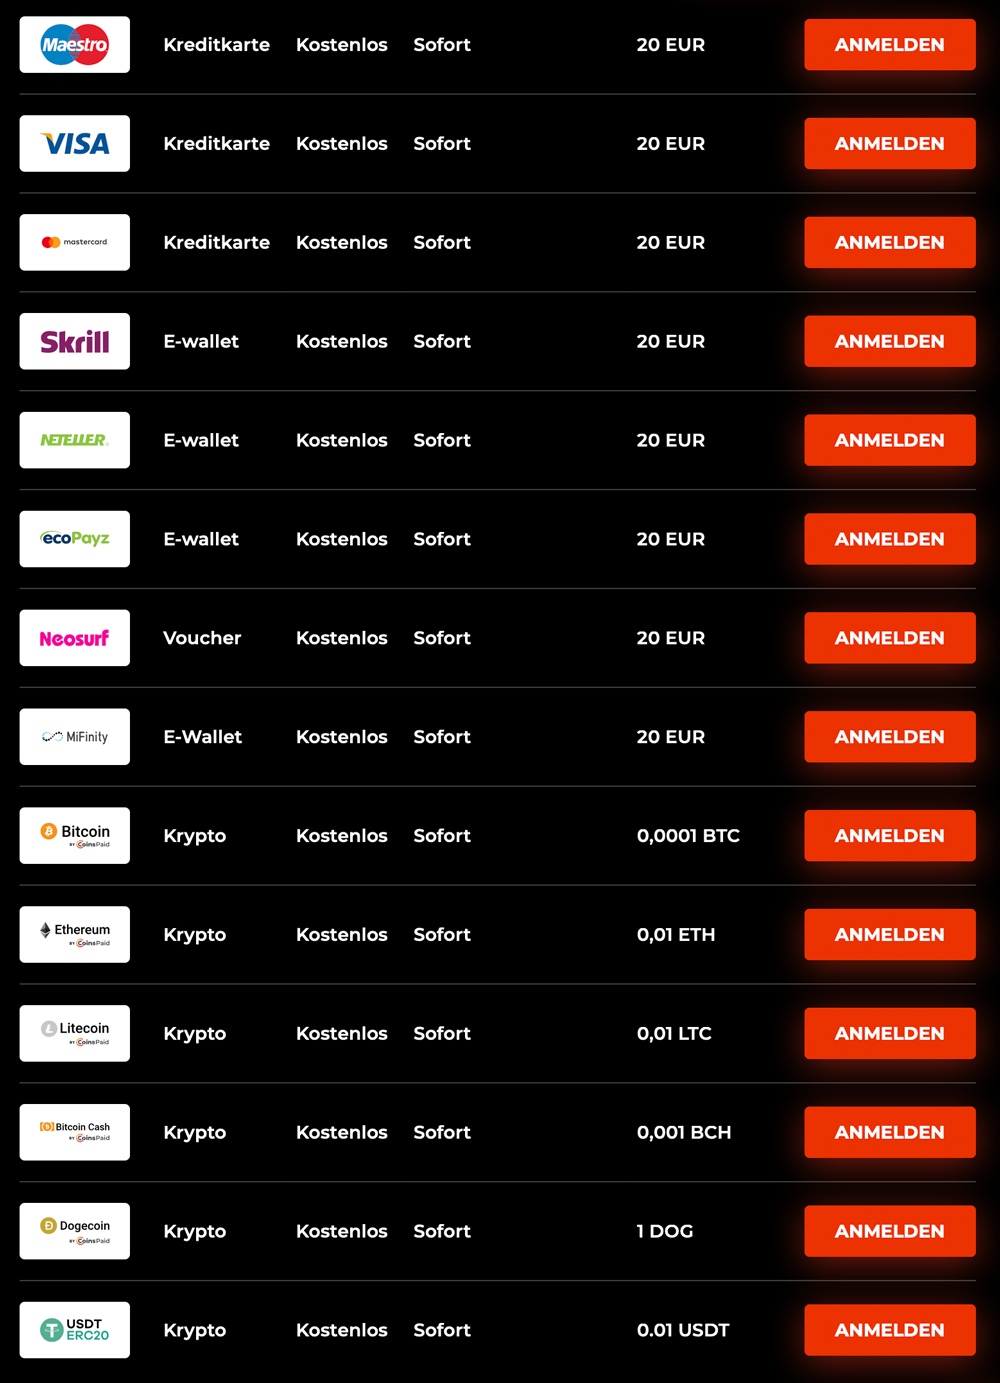The image size is (1000, 1383).
Task: Pick the Bitcoin Cash logo
Action: [75, 1132]
